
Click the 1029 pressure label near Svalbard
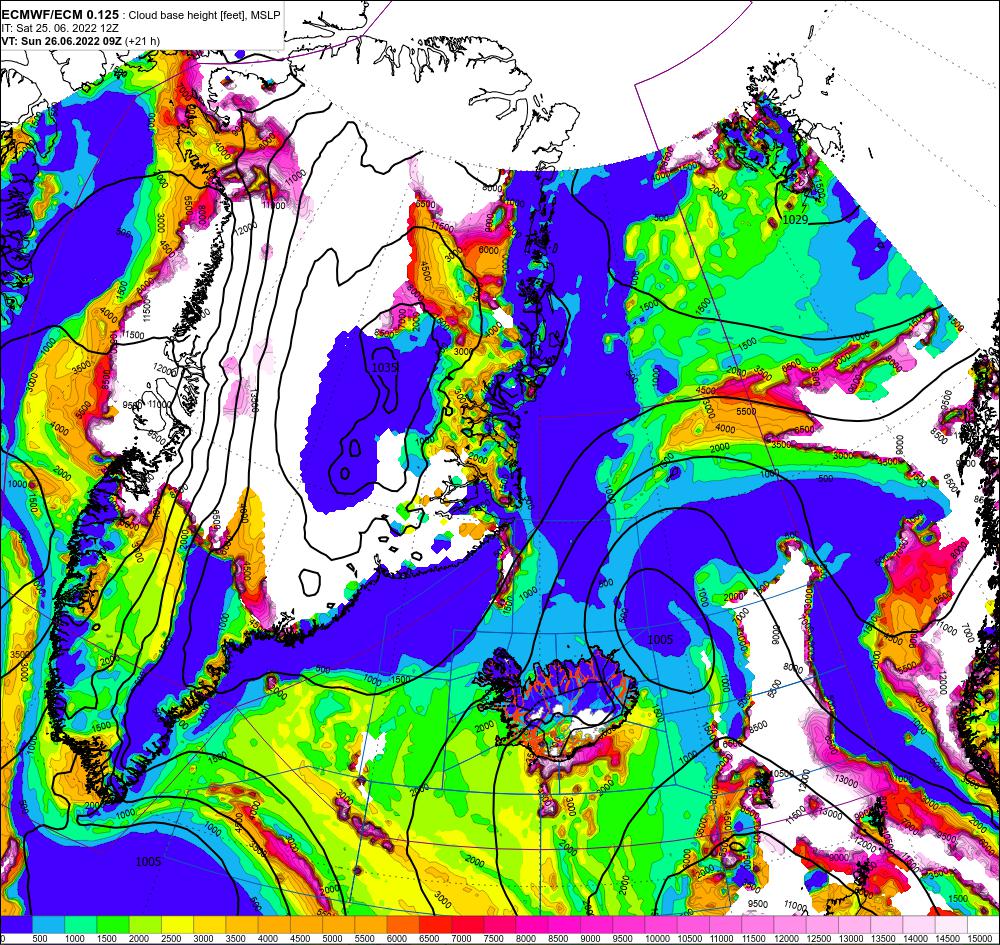(x=795, y=219)
